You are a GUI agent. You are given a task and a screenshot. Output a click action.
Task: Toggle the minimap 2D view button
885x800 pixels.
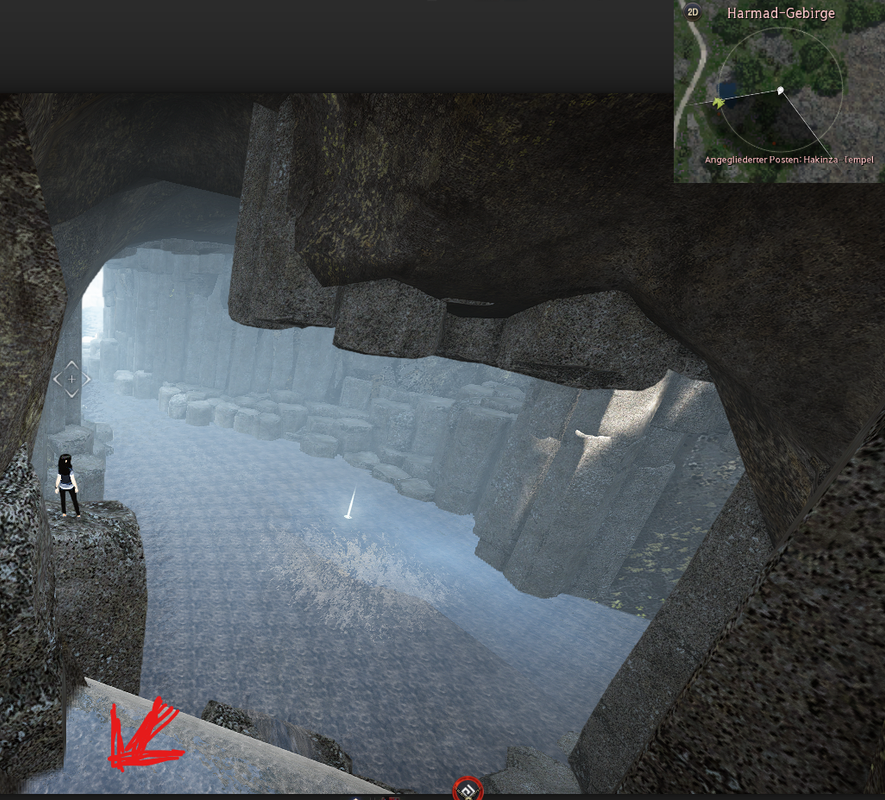pos(692,12)
